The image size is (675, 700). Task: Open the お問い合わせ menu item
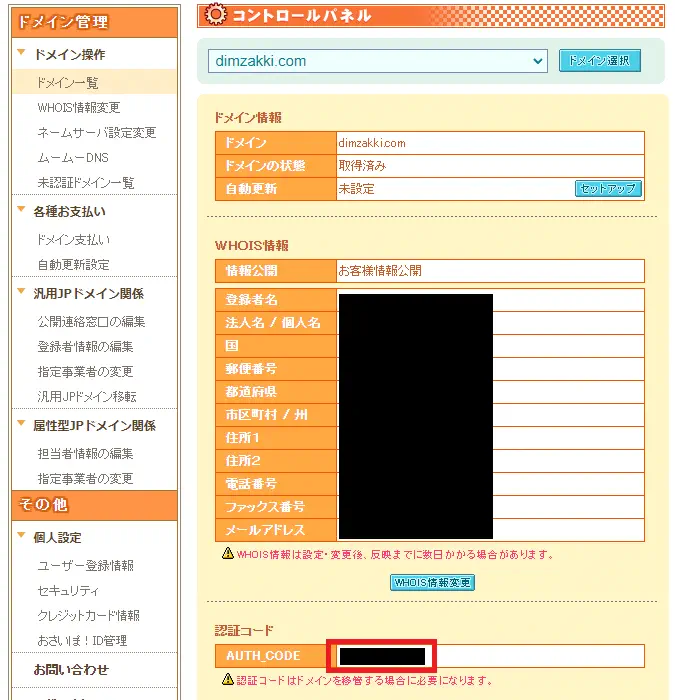(x=70, y=669)
